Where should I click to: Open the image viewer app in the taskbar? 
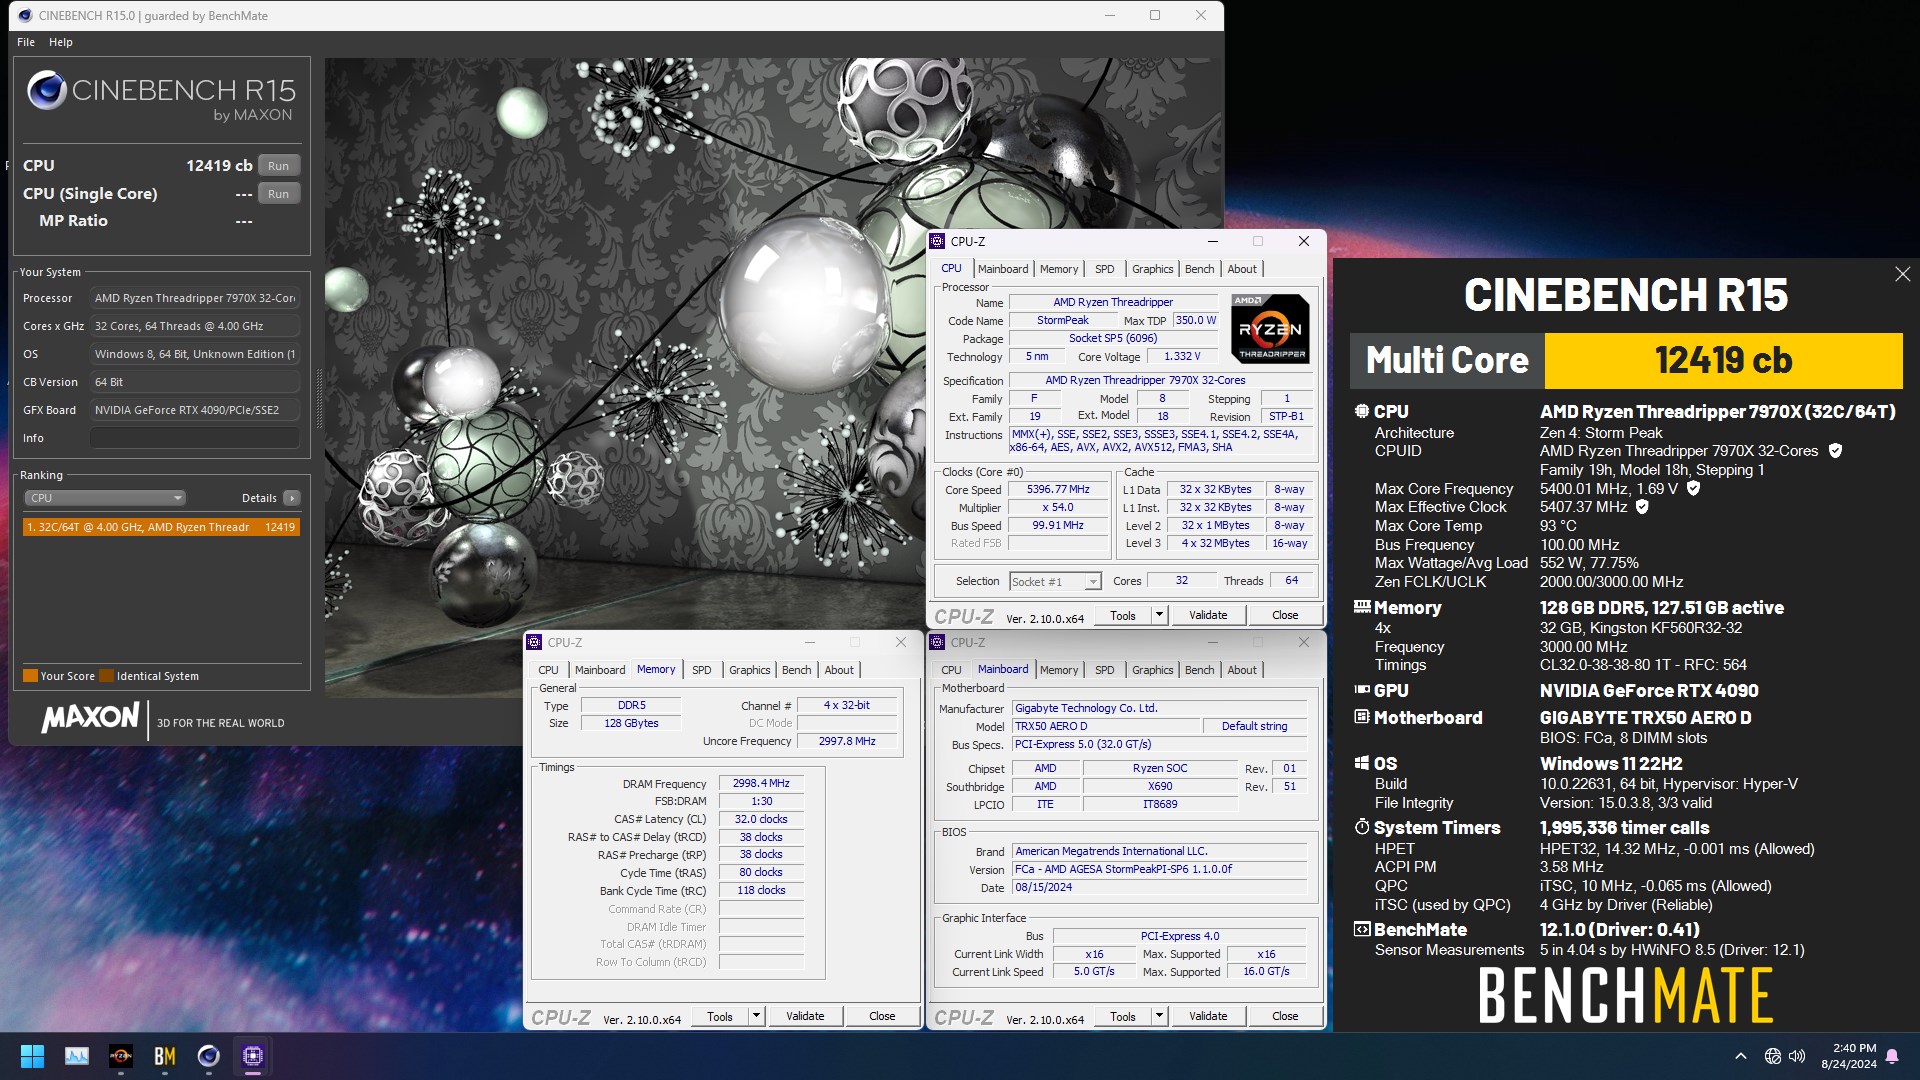(77, 1056)
